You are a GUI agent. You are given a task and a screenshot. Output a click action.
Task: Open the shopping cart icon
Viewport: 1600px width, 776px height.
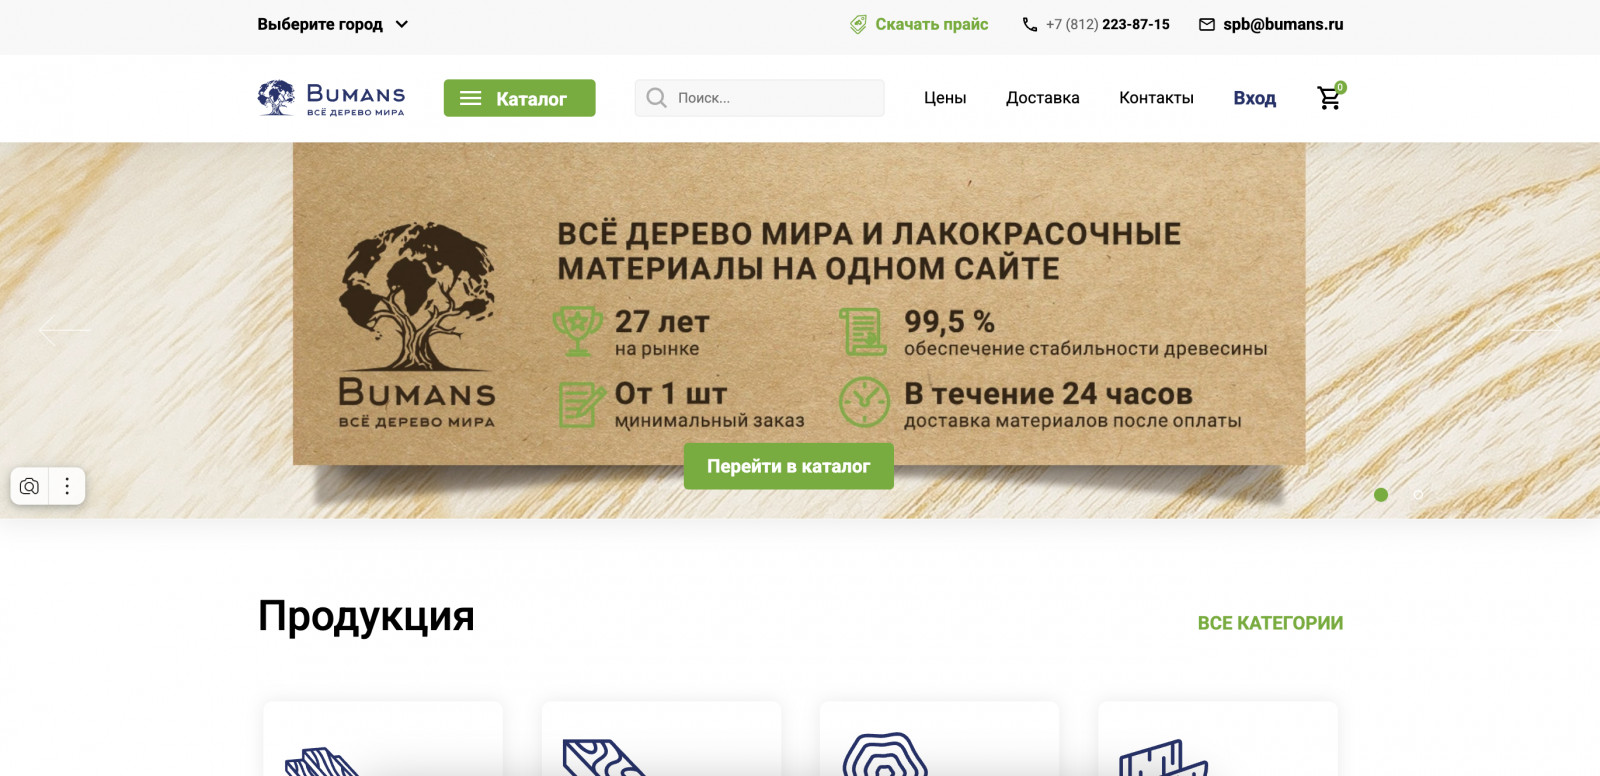pyautogui.click(x=1330, y=97)
